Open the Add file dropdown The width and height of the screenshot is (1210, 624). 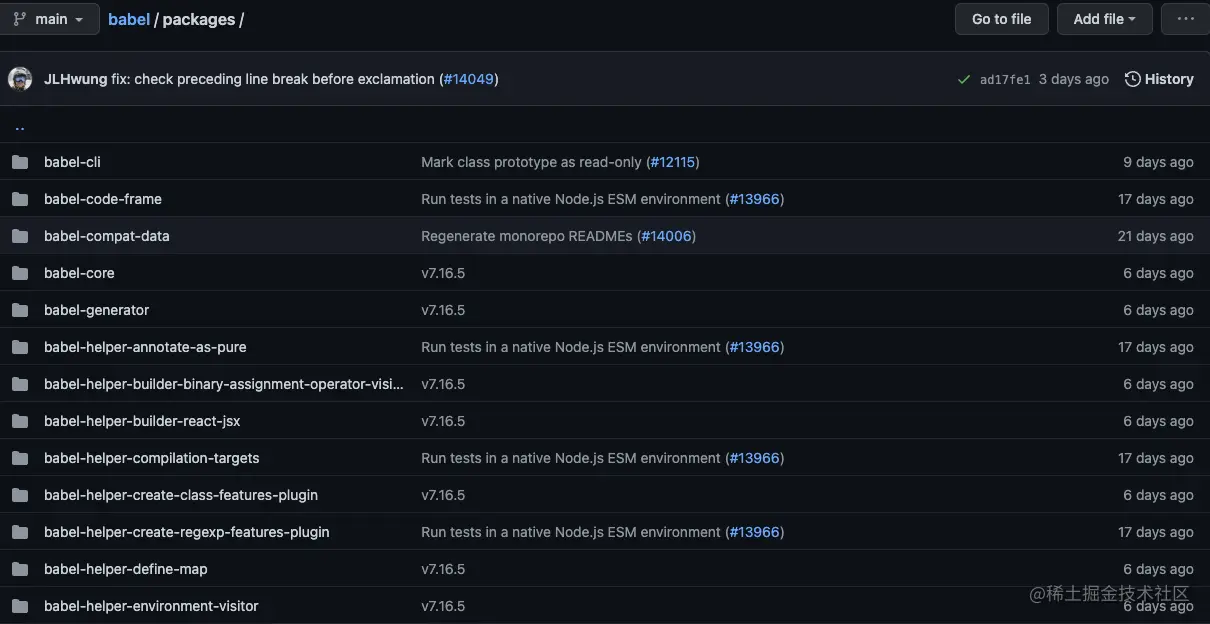pyautogui.click(x=1104, y=19)
